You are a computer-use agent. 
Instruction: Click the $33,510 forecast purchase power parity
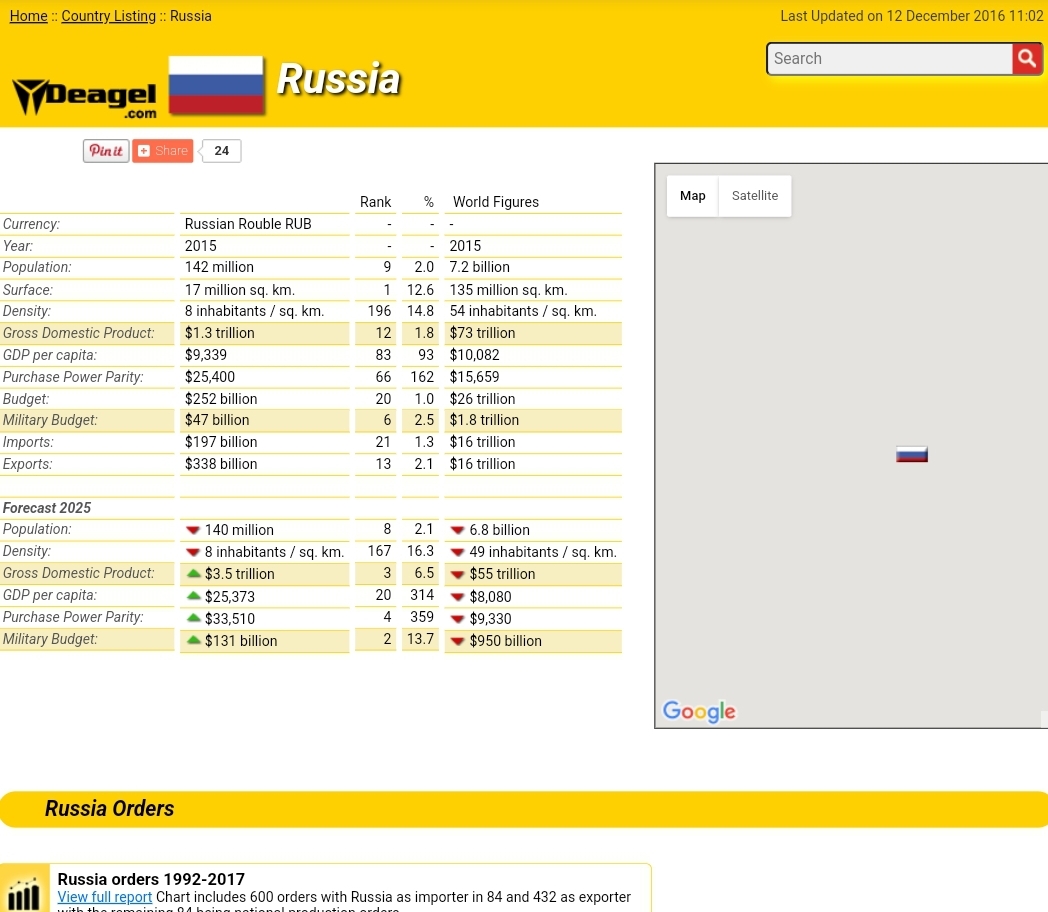point(230,619)
